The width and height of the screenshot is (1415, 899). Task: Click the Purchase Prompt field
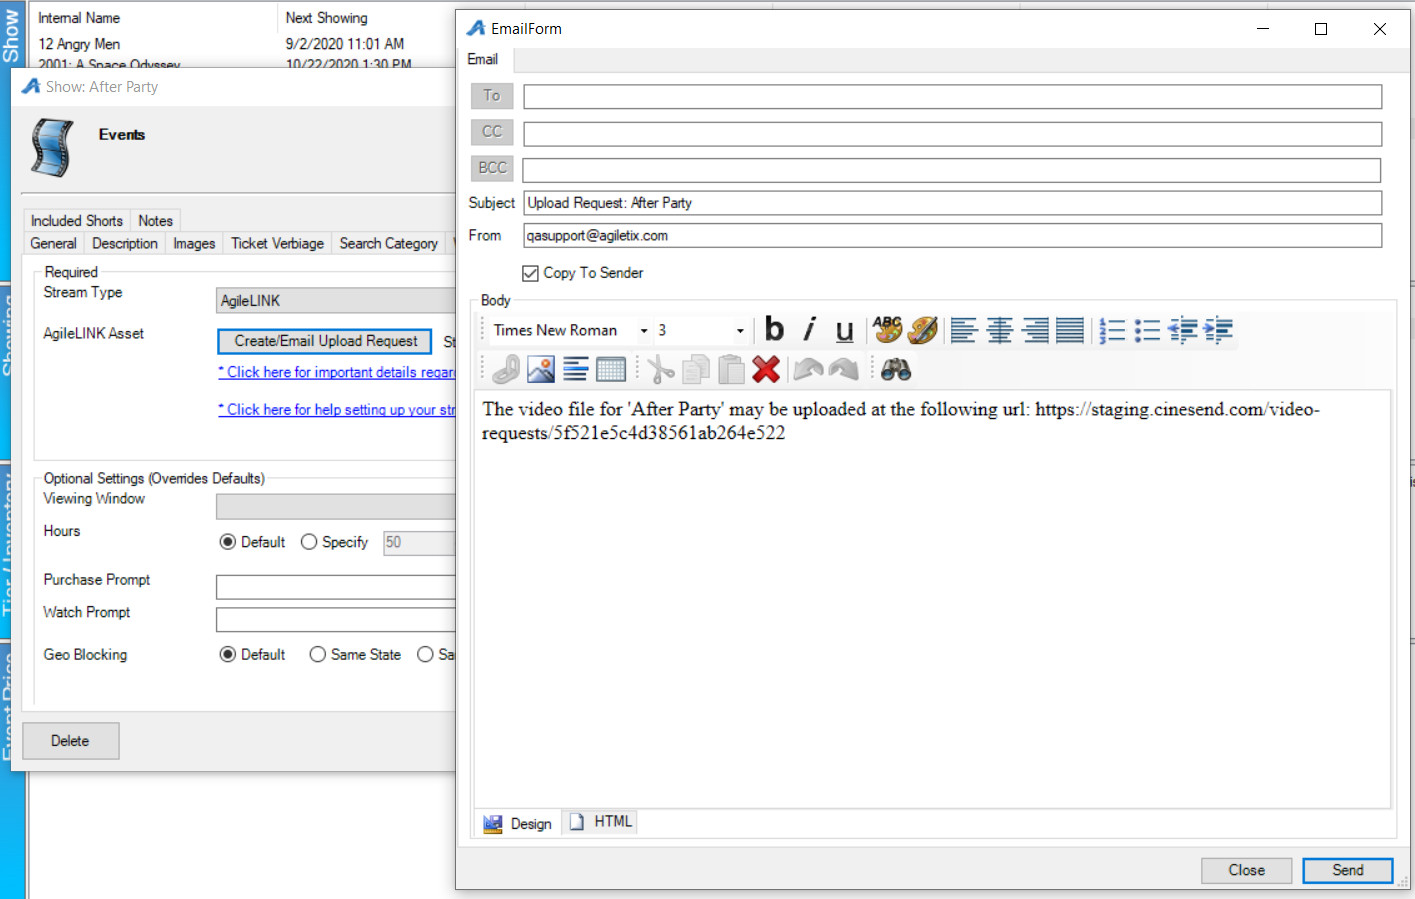[x=336, y=587]
